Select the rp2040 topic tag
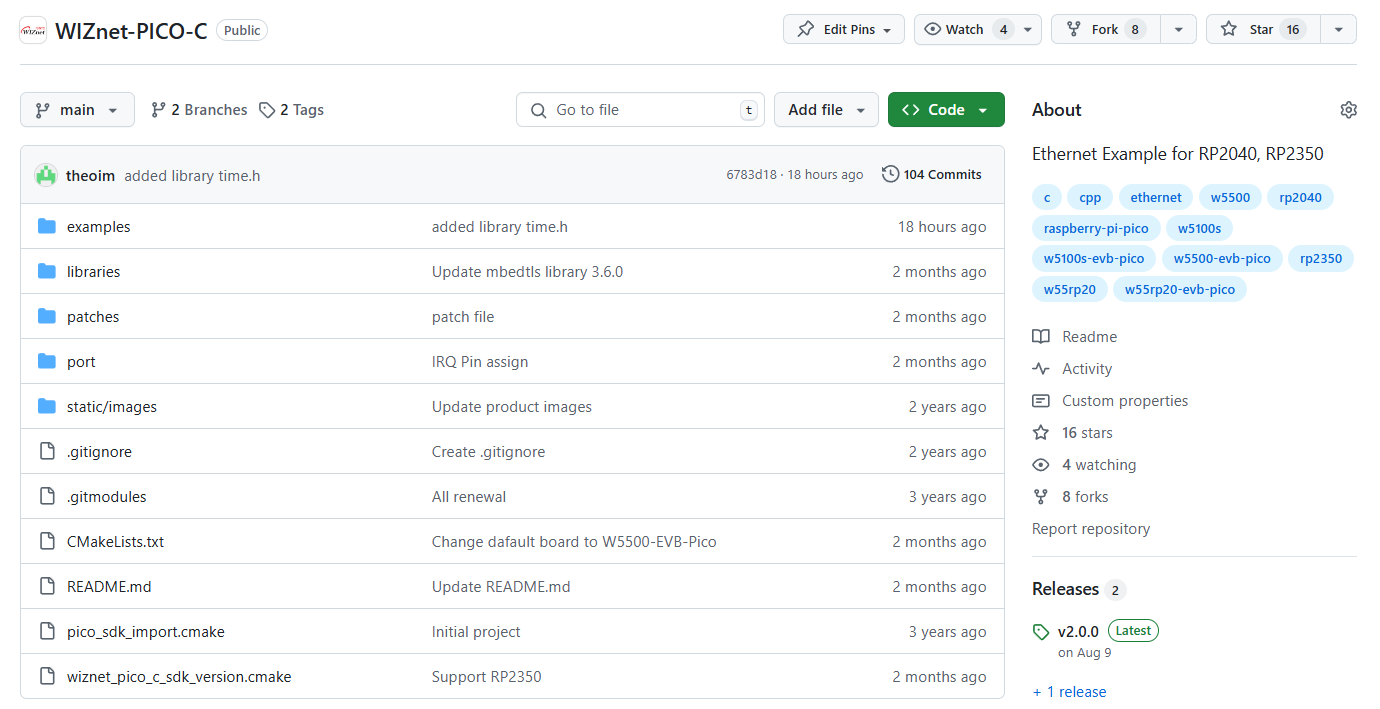 (x=1300, y=198)
